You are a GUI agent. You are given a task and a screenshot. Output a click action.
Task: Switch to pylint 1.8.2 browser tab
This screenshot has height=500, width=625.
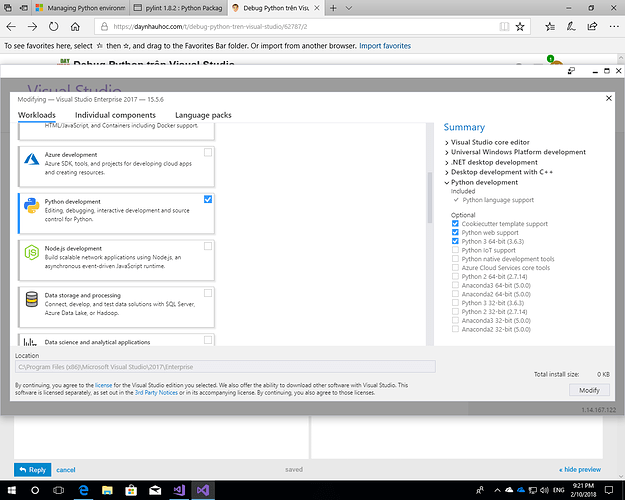coord(178,8)
